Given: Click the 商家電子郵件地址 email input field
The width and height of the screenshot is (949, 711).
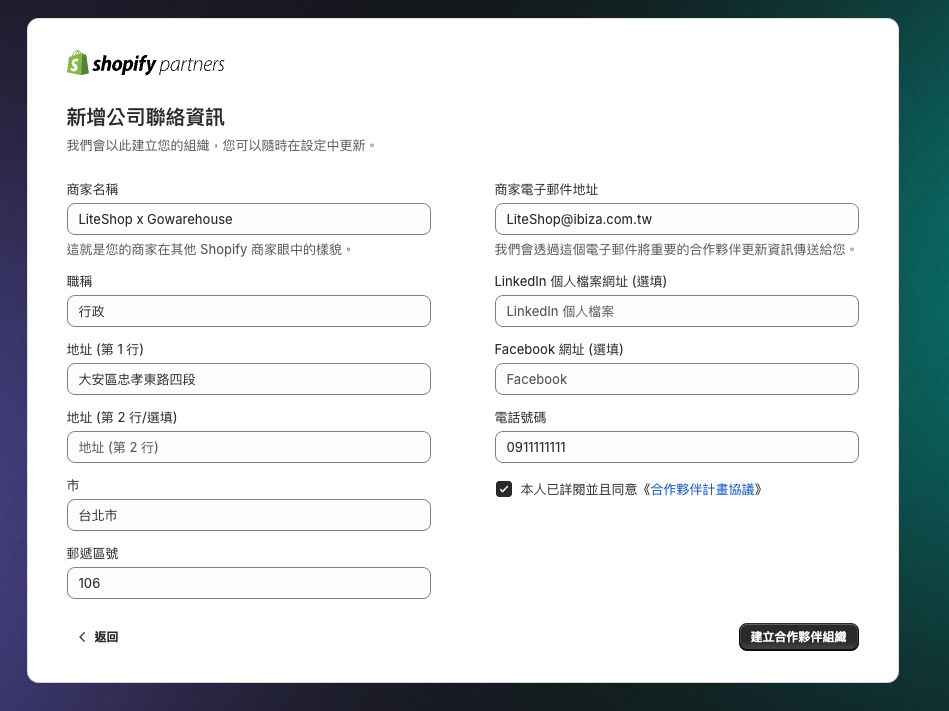Looking at the screenshot, I should 676,219.
